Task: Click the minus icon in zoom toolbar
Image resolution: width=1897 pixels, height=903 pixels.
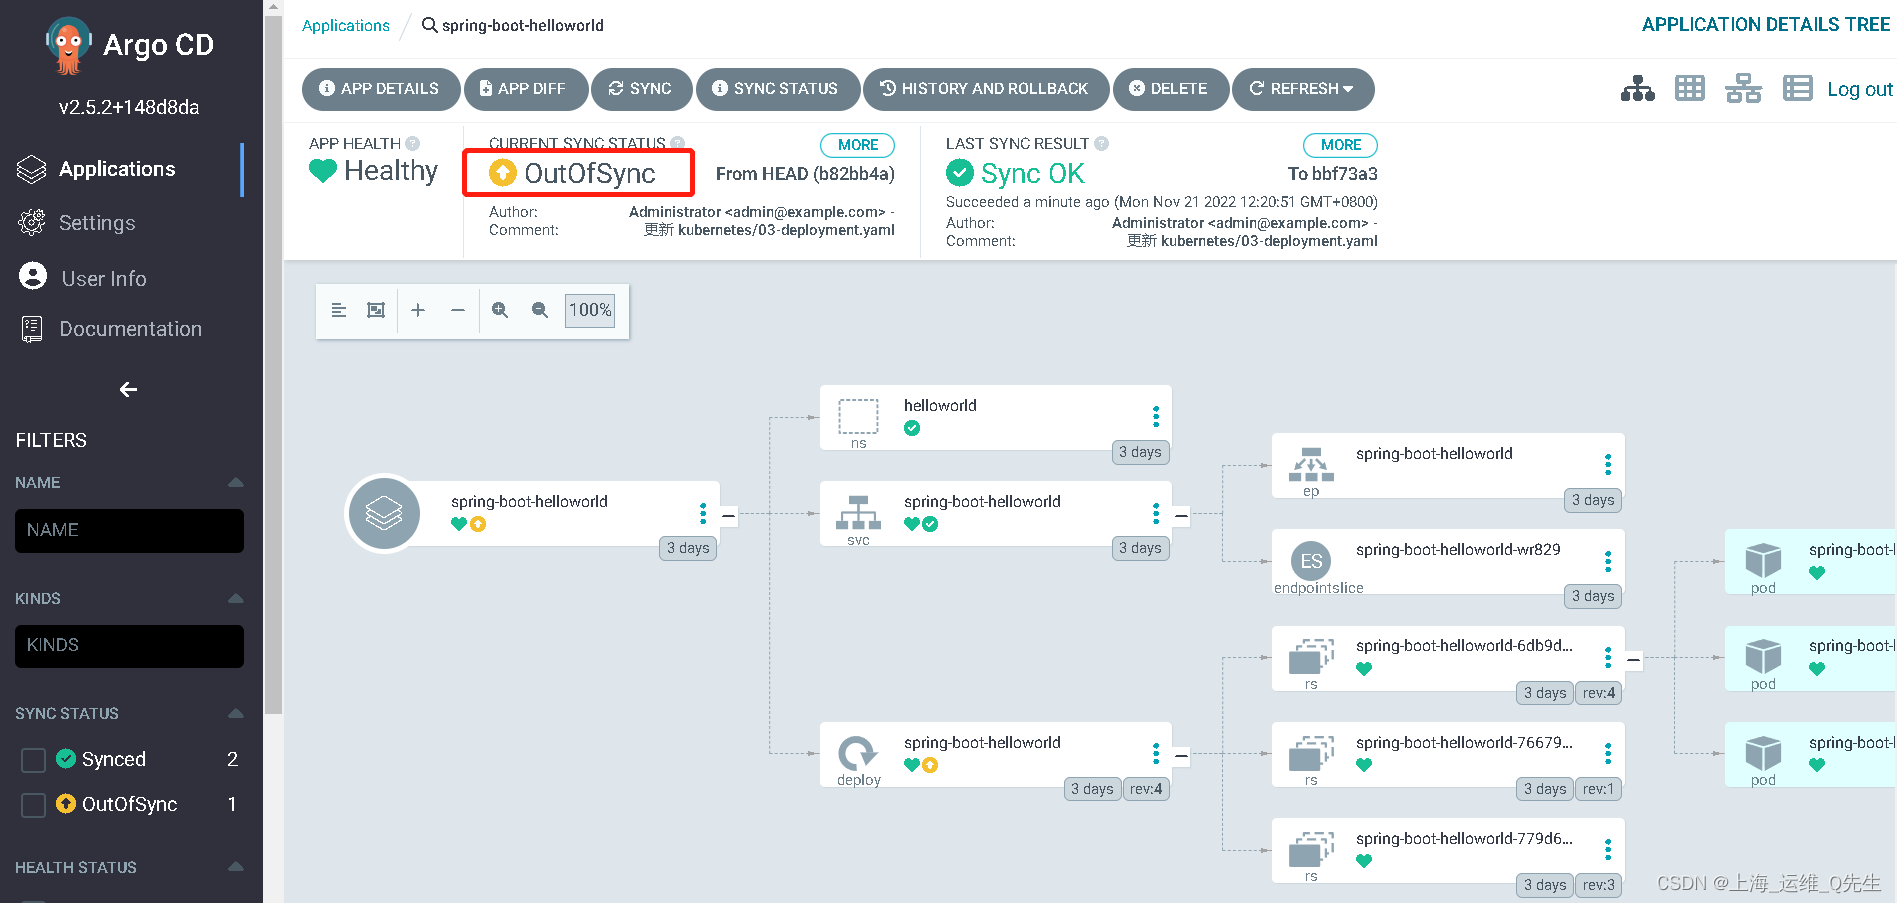Action: 458,310
